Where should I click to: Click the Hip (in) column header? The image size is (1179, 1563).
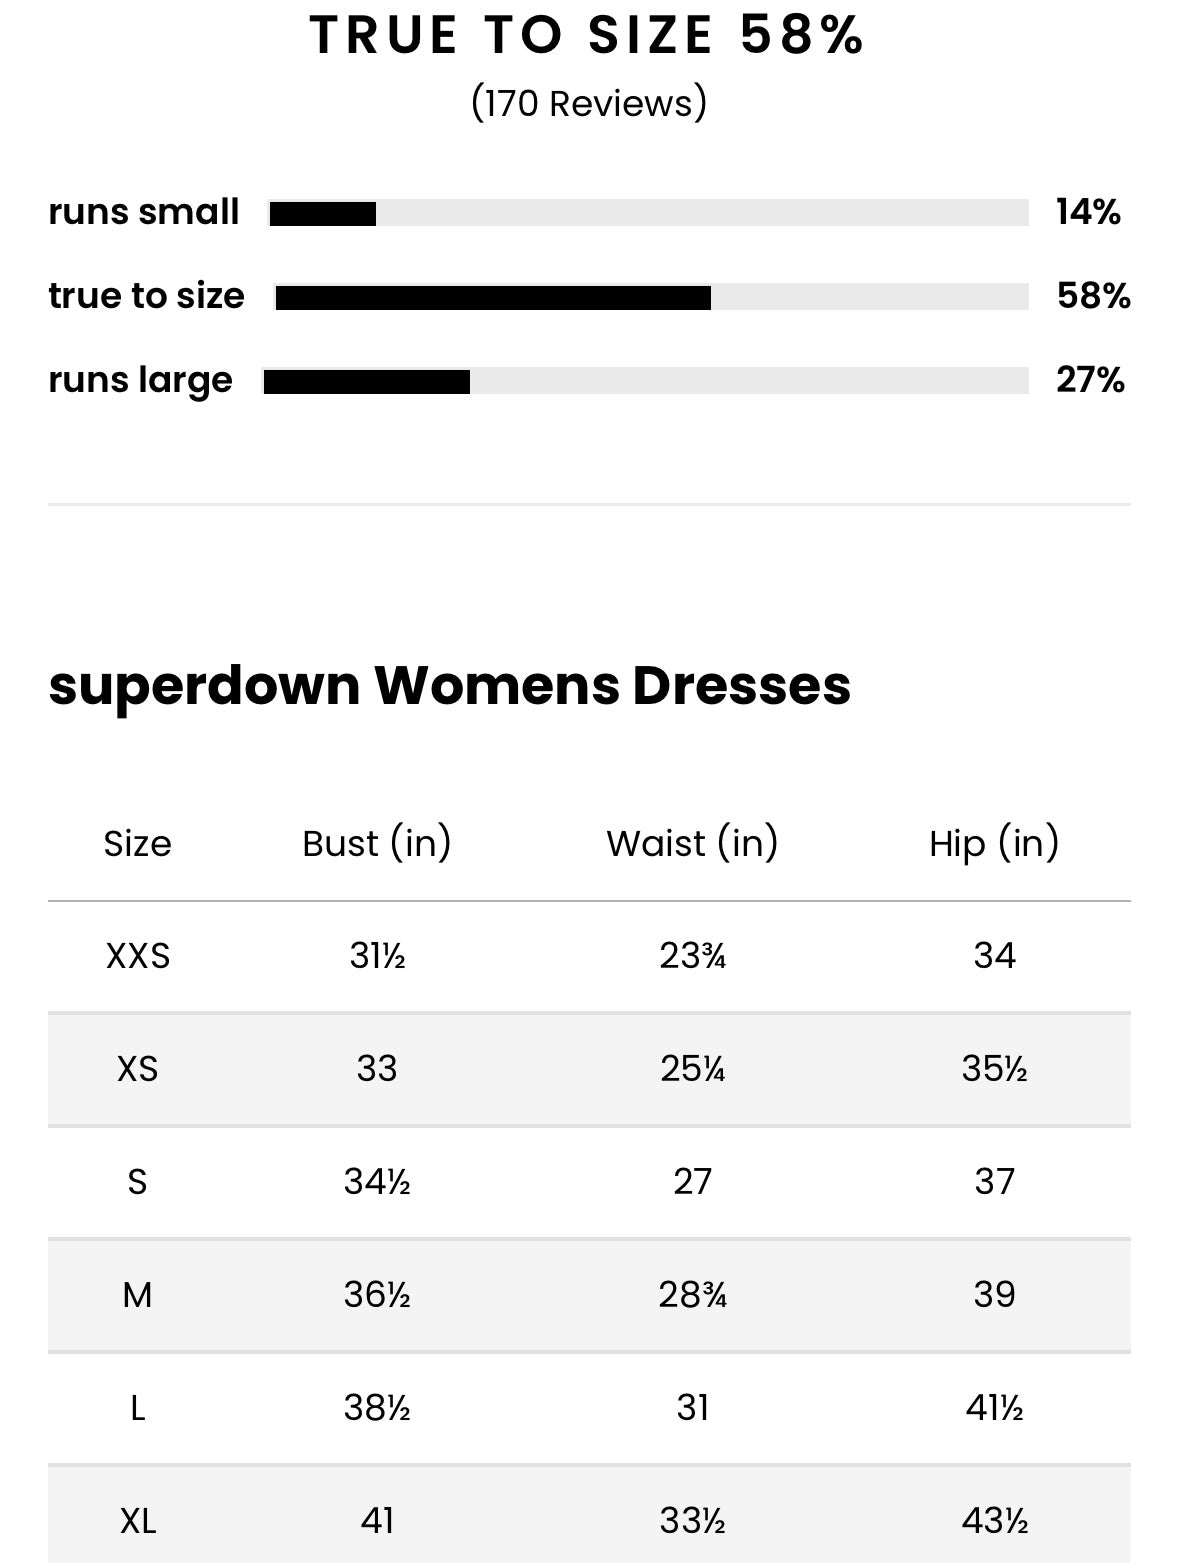(994, 843)
